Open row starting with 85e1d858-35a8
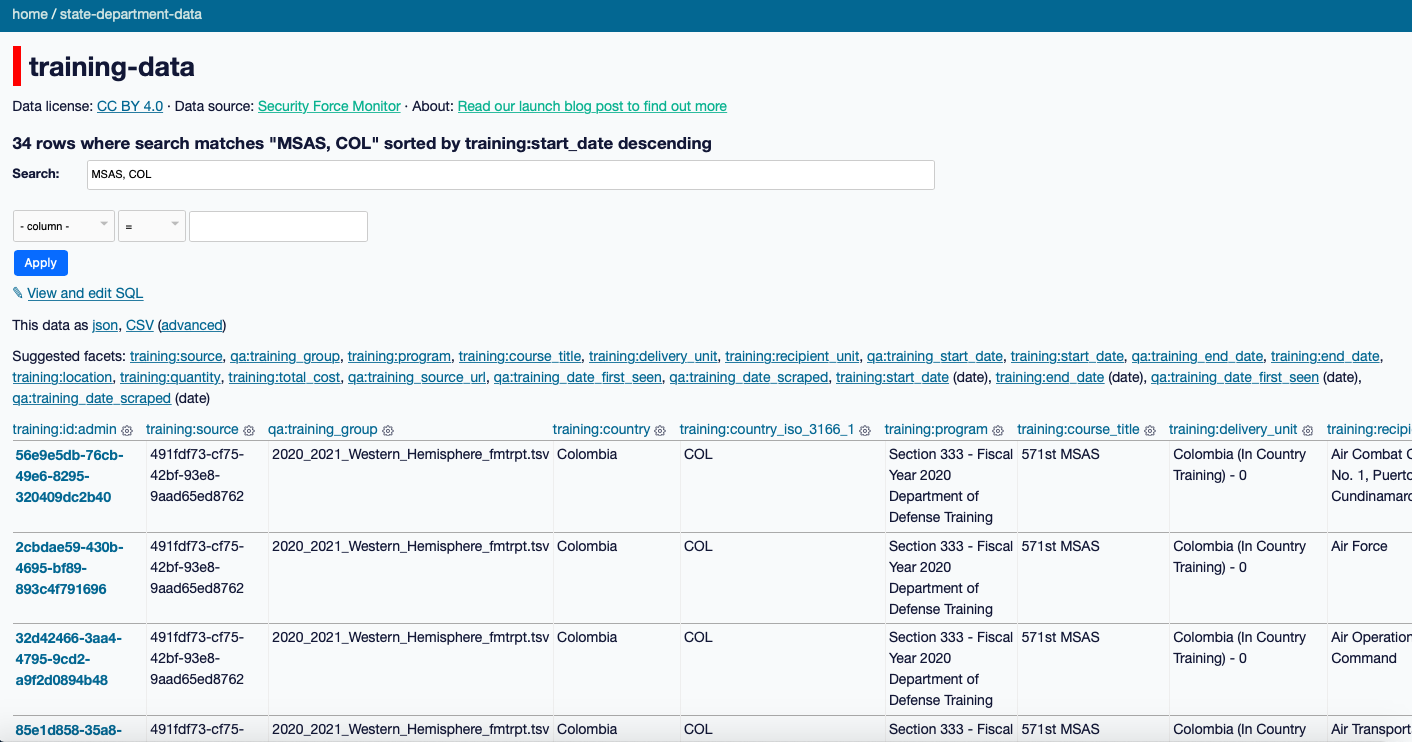Screen dimensions: 1412x742 (x=69, y=730)
